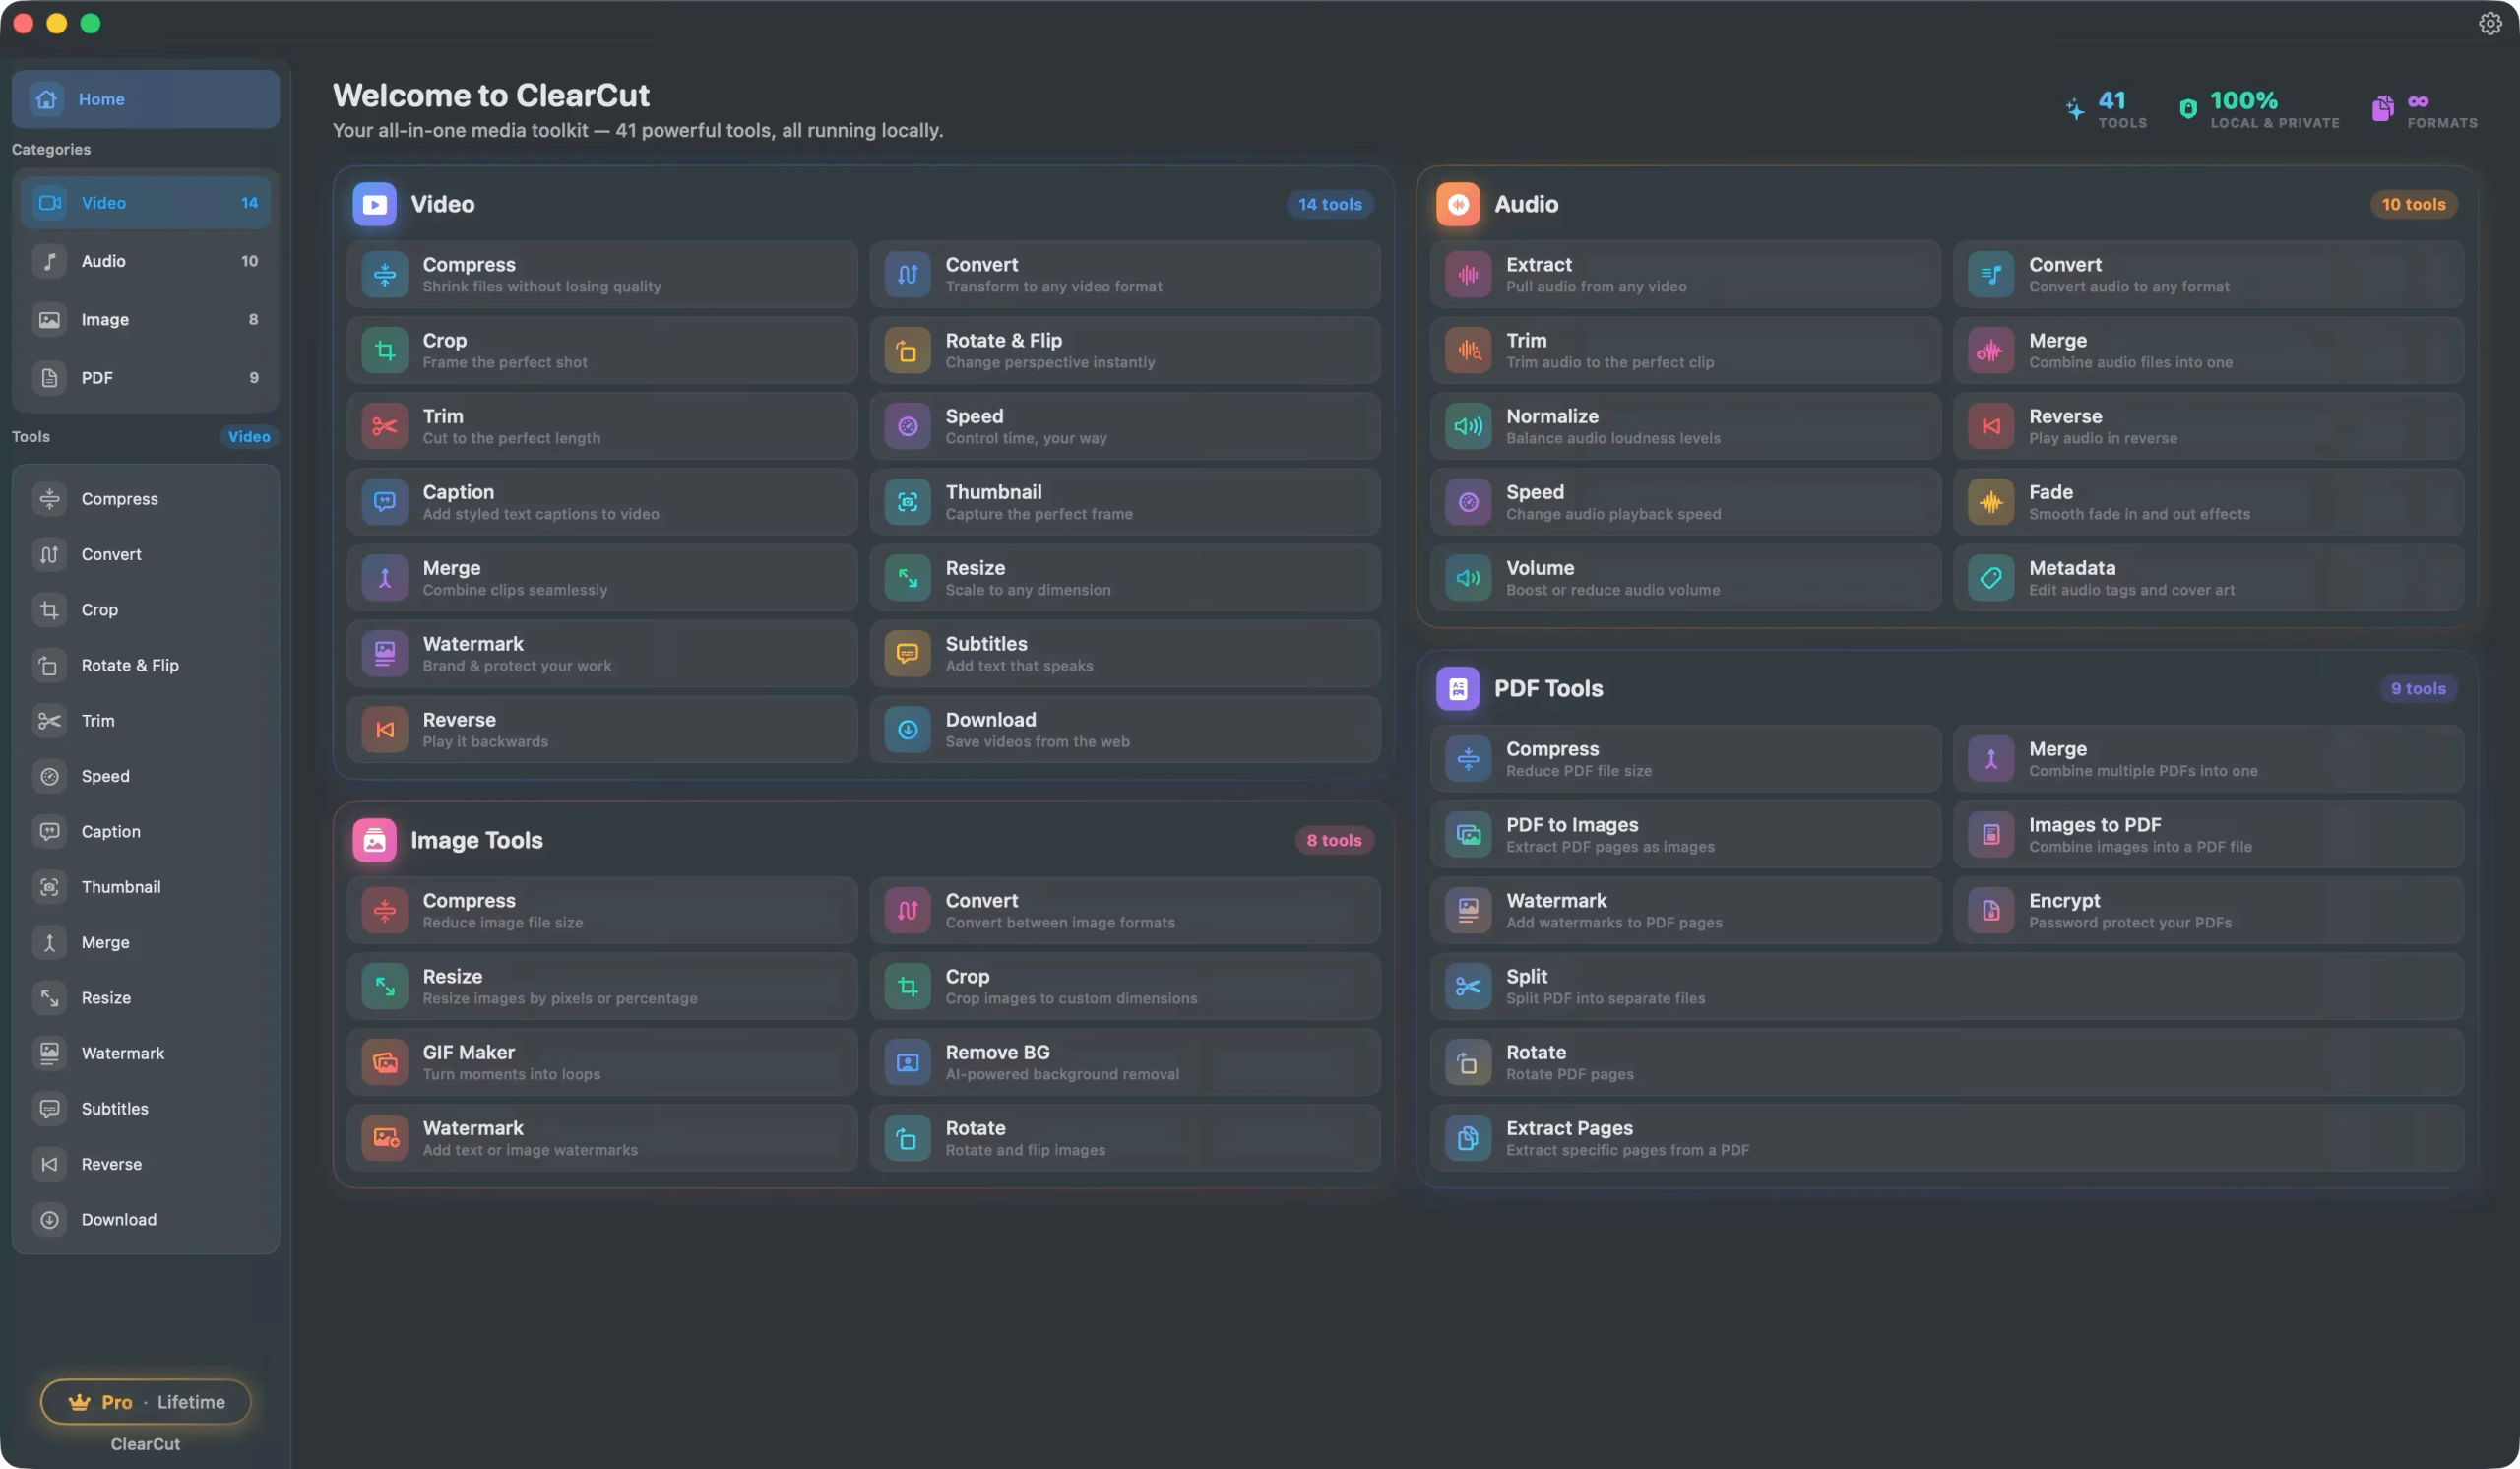Click the Remove BG icon in Image Tools
The height and width of the screenshot is (1469, 2520).
[907, 1062]
